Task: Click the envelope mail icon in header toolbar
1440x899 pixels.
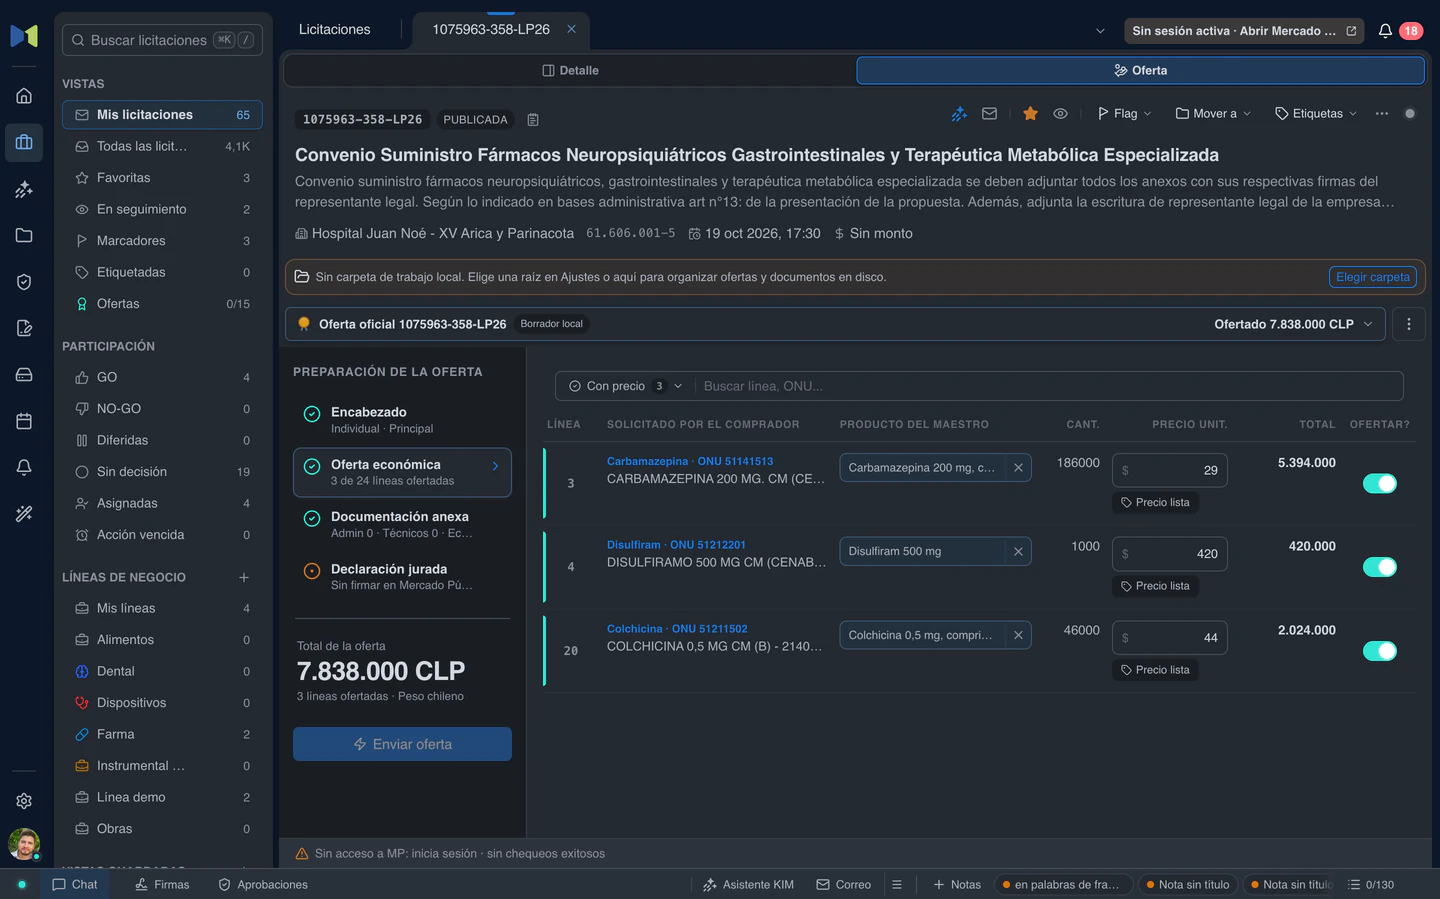Action: click(x=989, y=114)
